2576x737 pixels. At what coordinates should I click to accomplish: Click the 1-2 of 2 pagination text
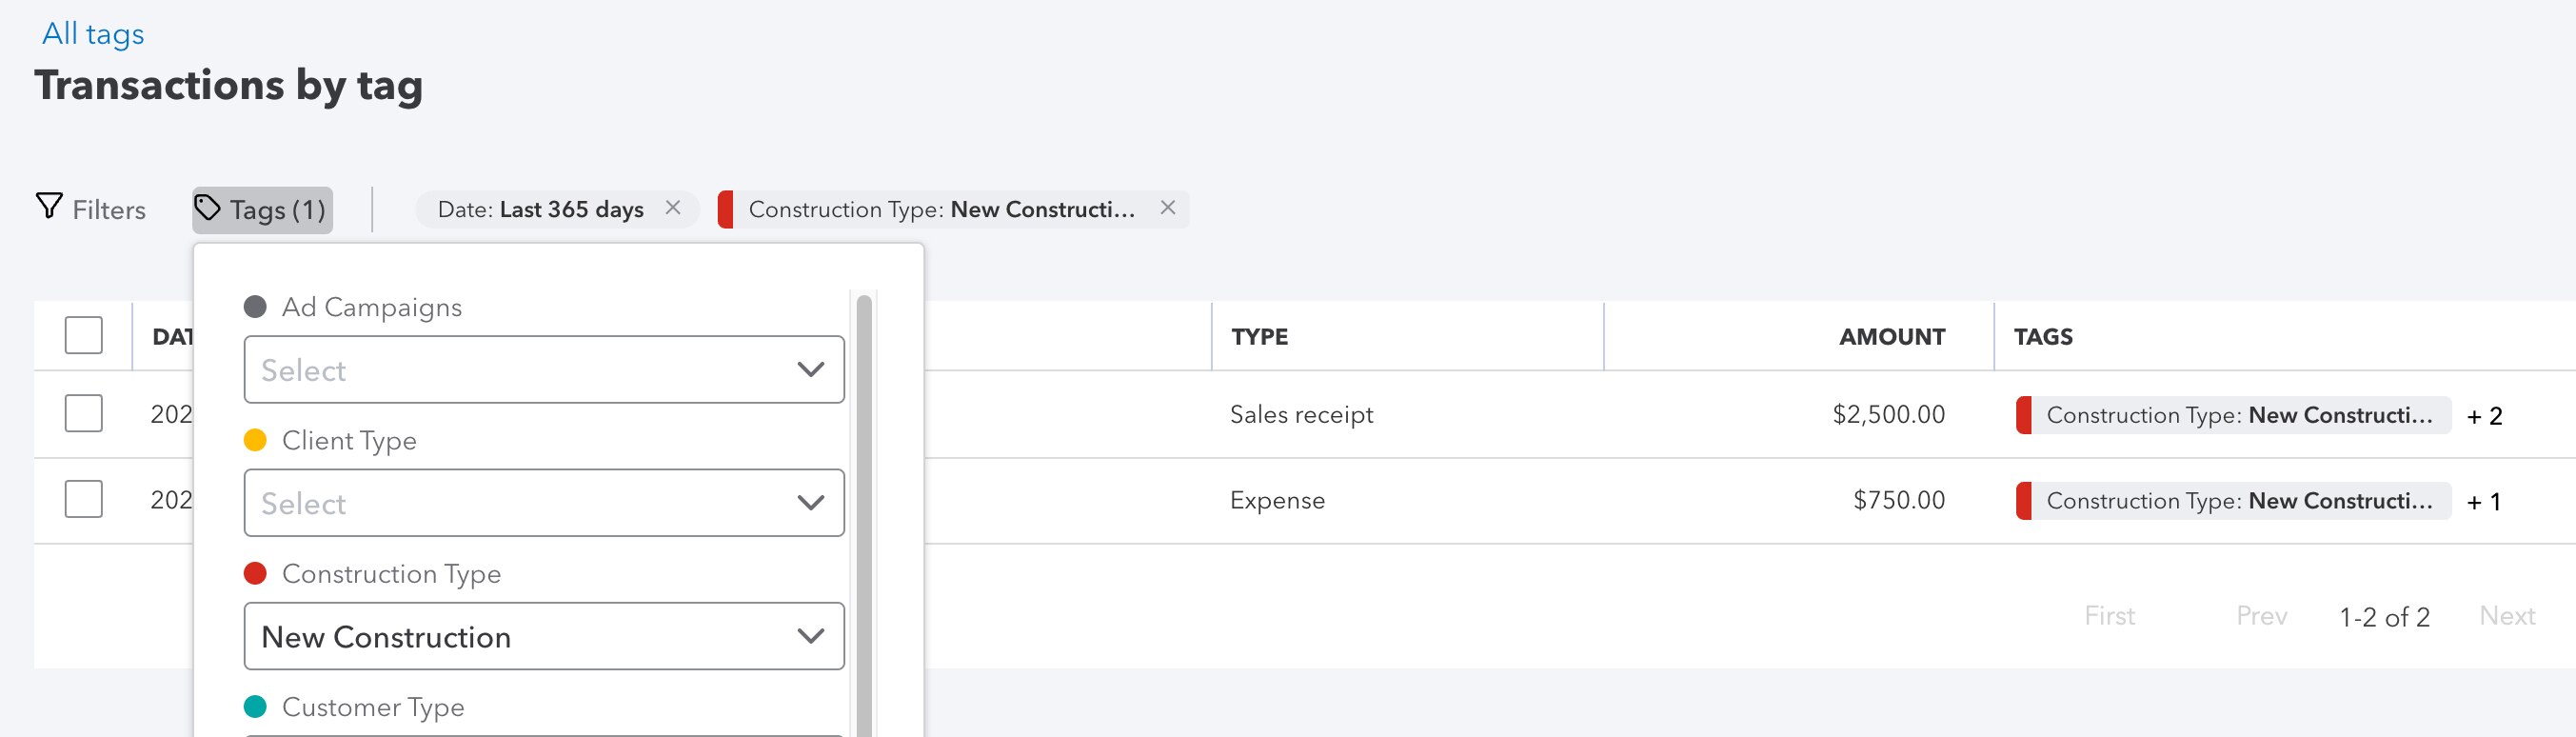pyautogui.click(x=2384, y=617)
